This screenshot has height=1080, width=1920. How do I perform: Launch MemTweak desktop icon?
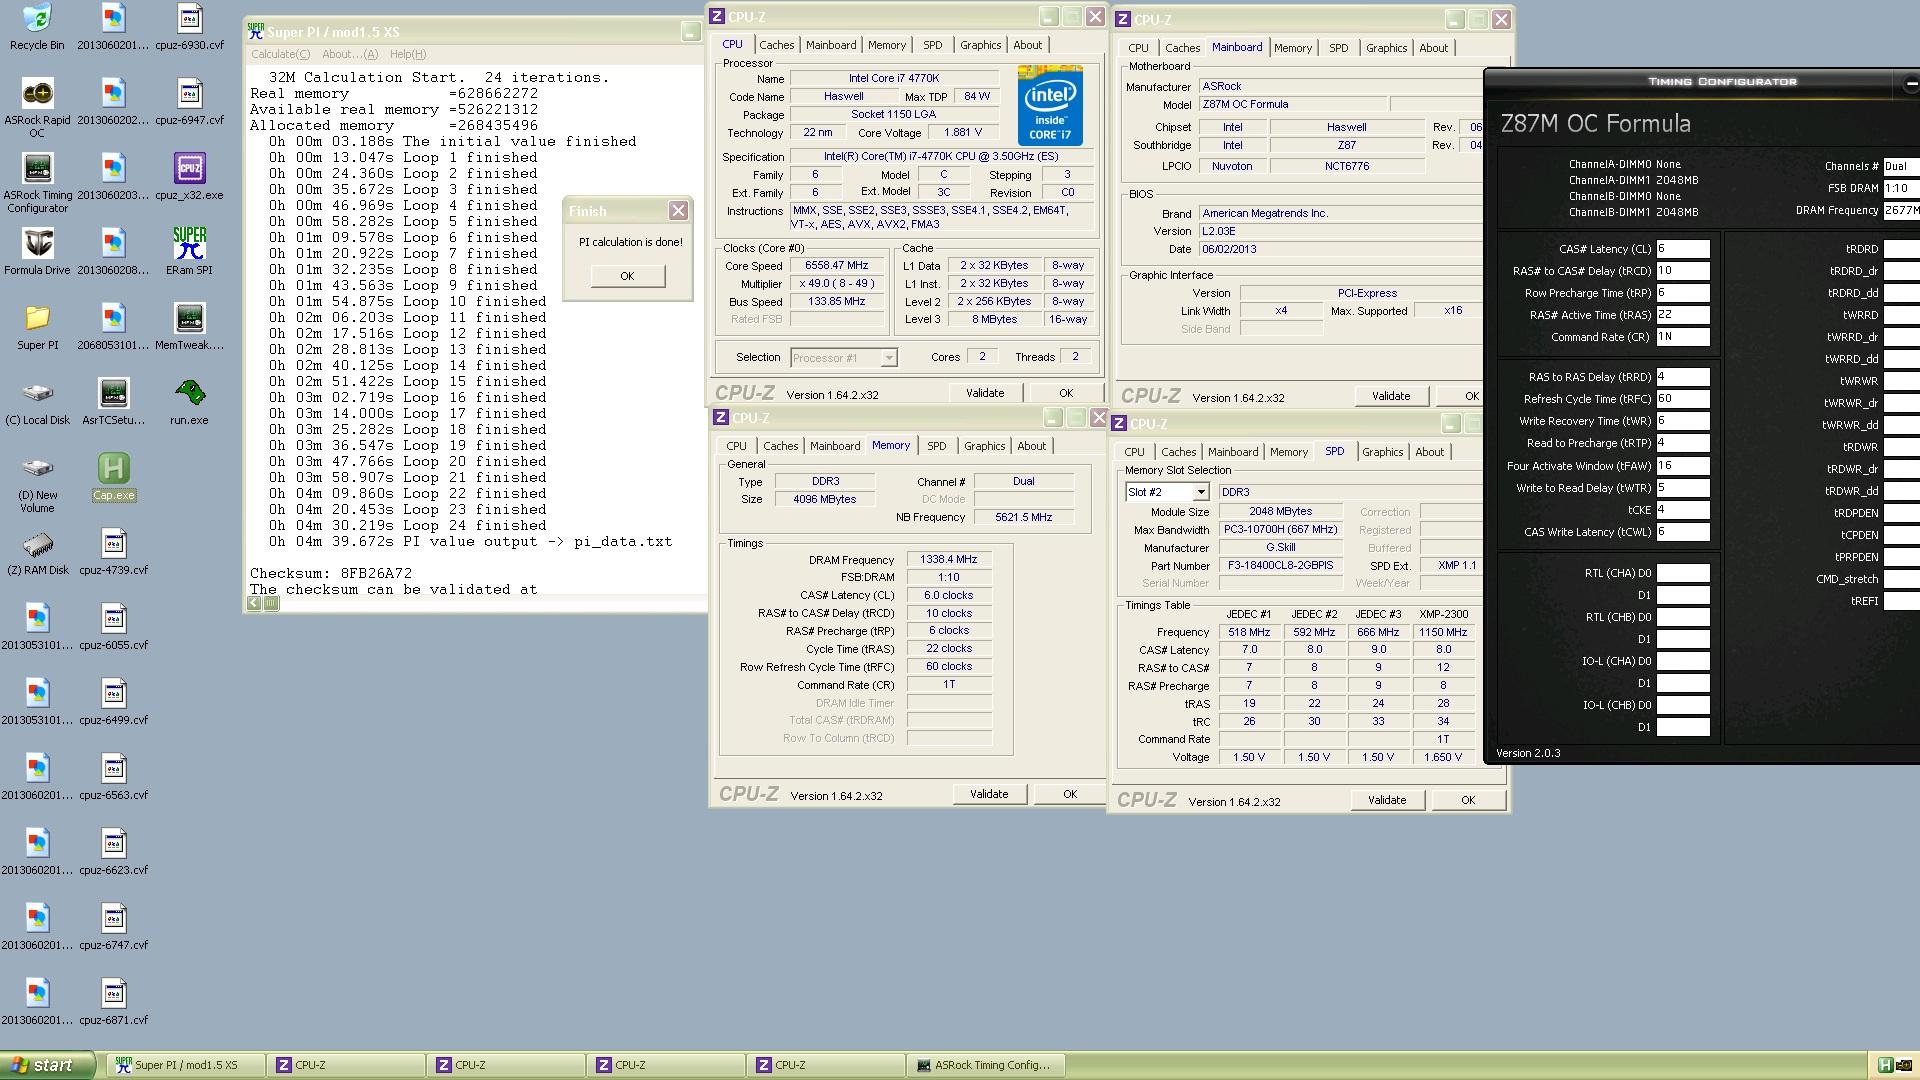tap(189, 327)
